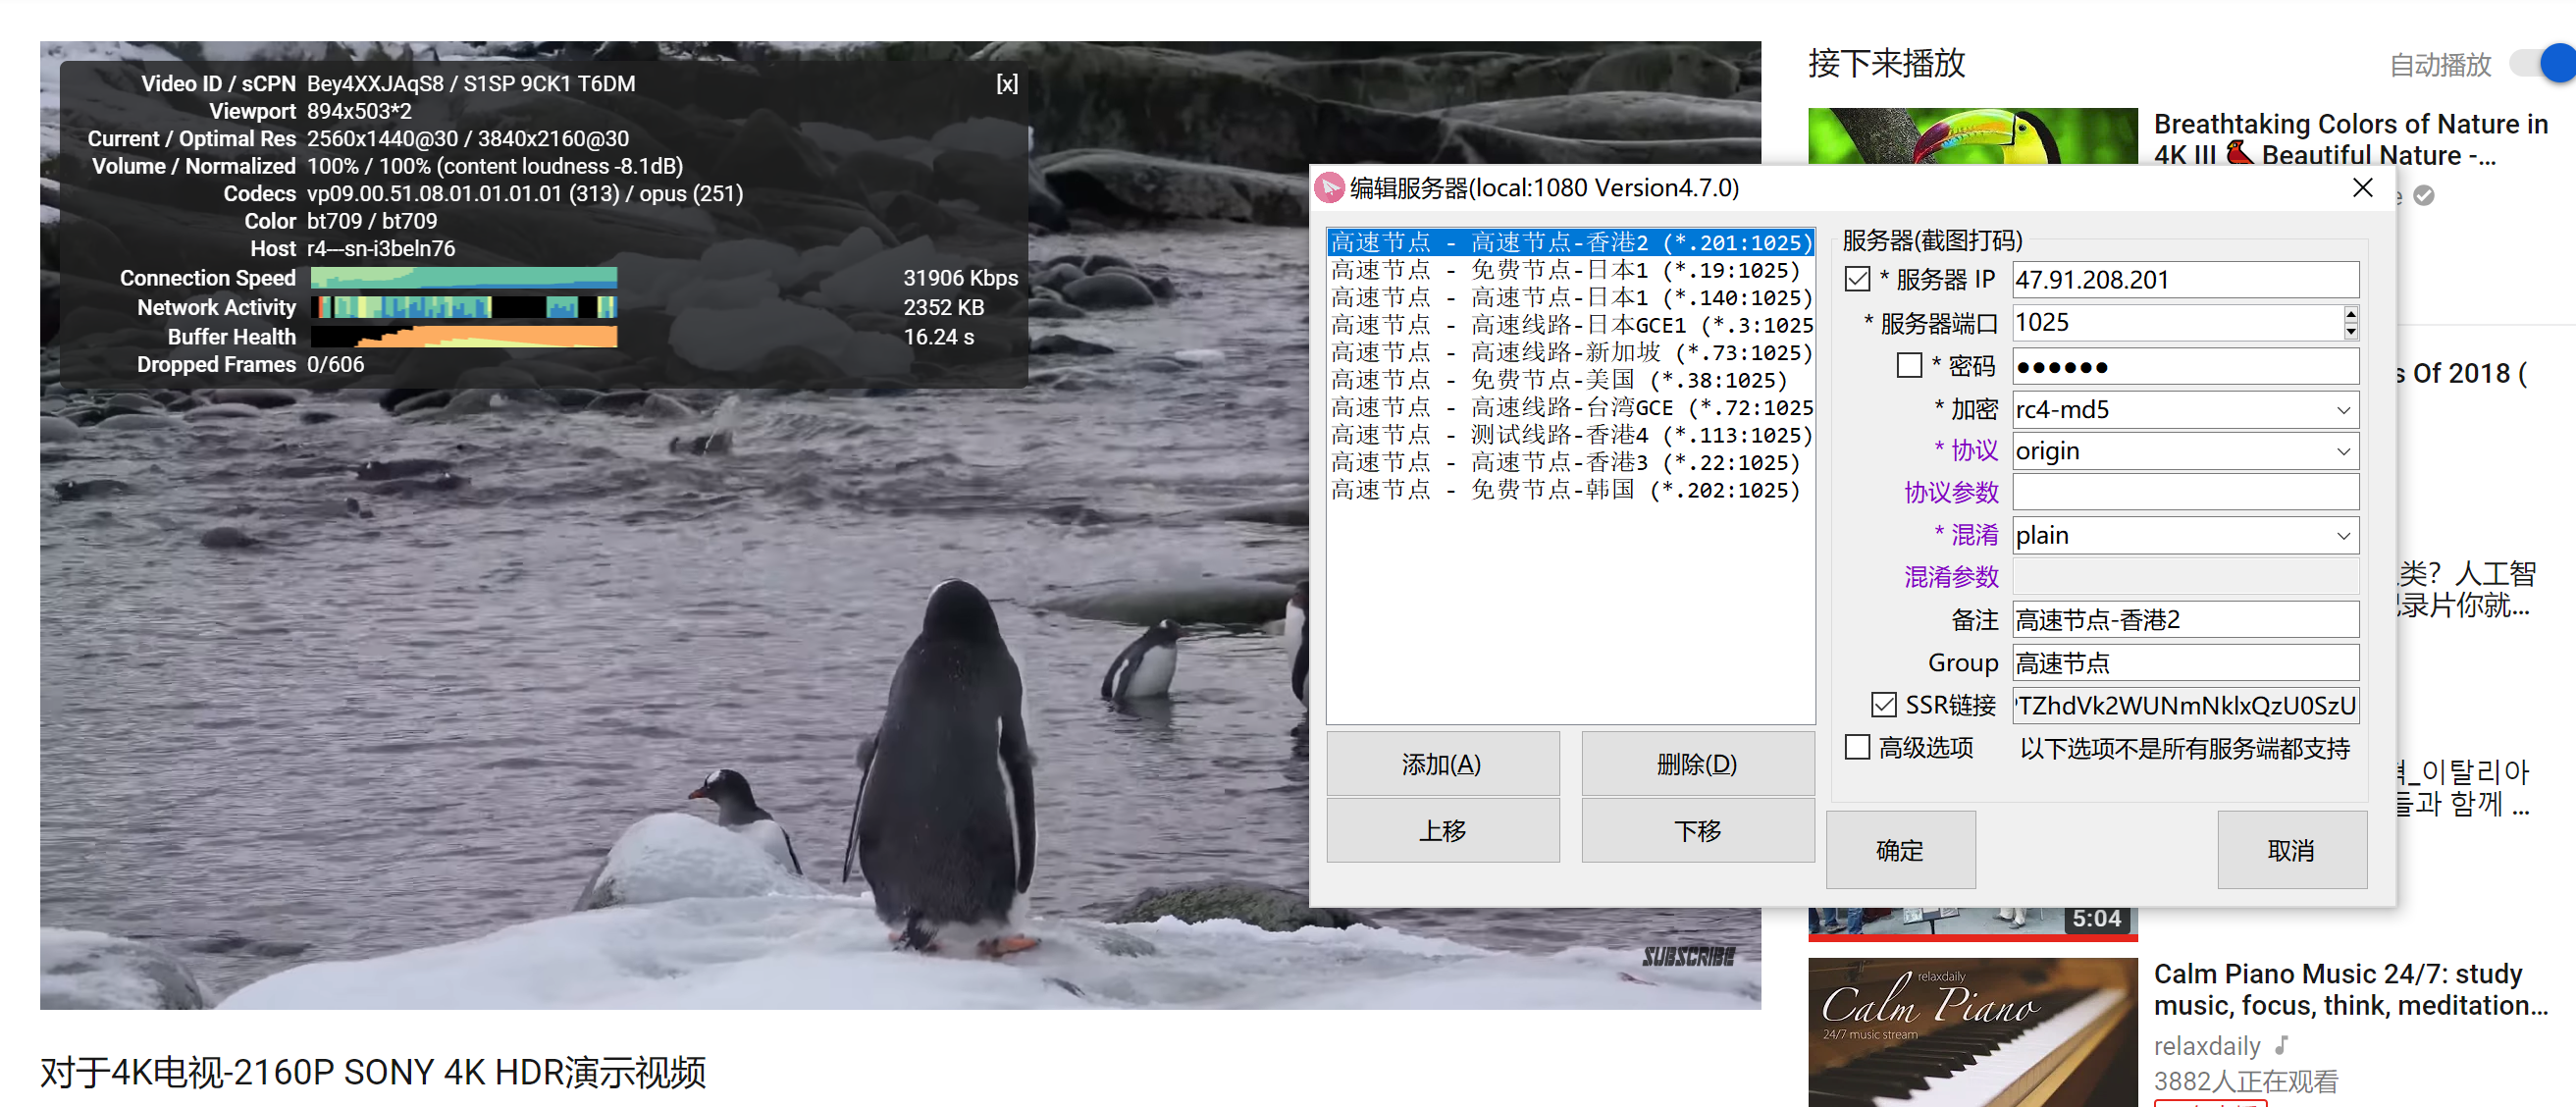Check the 高级选项 checkbox

1858,747
